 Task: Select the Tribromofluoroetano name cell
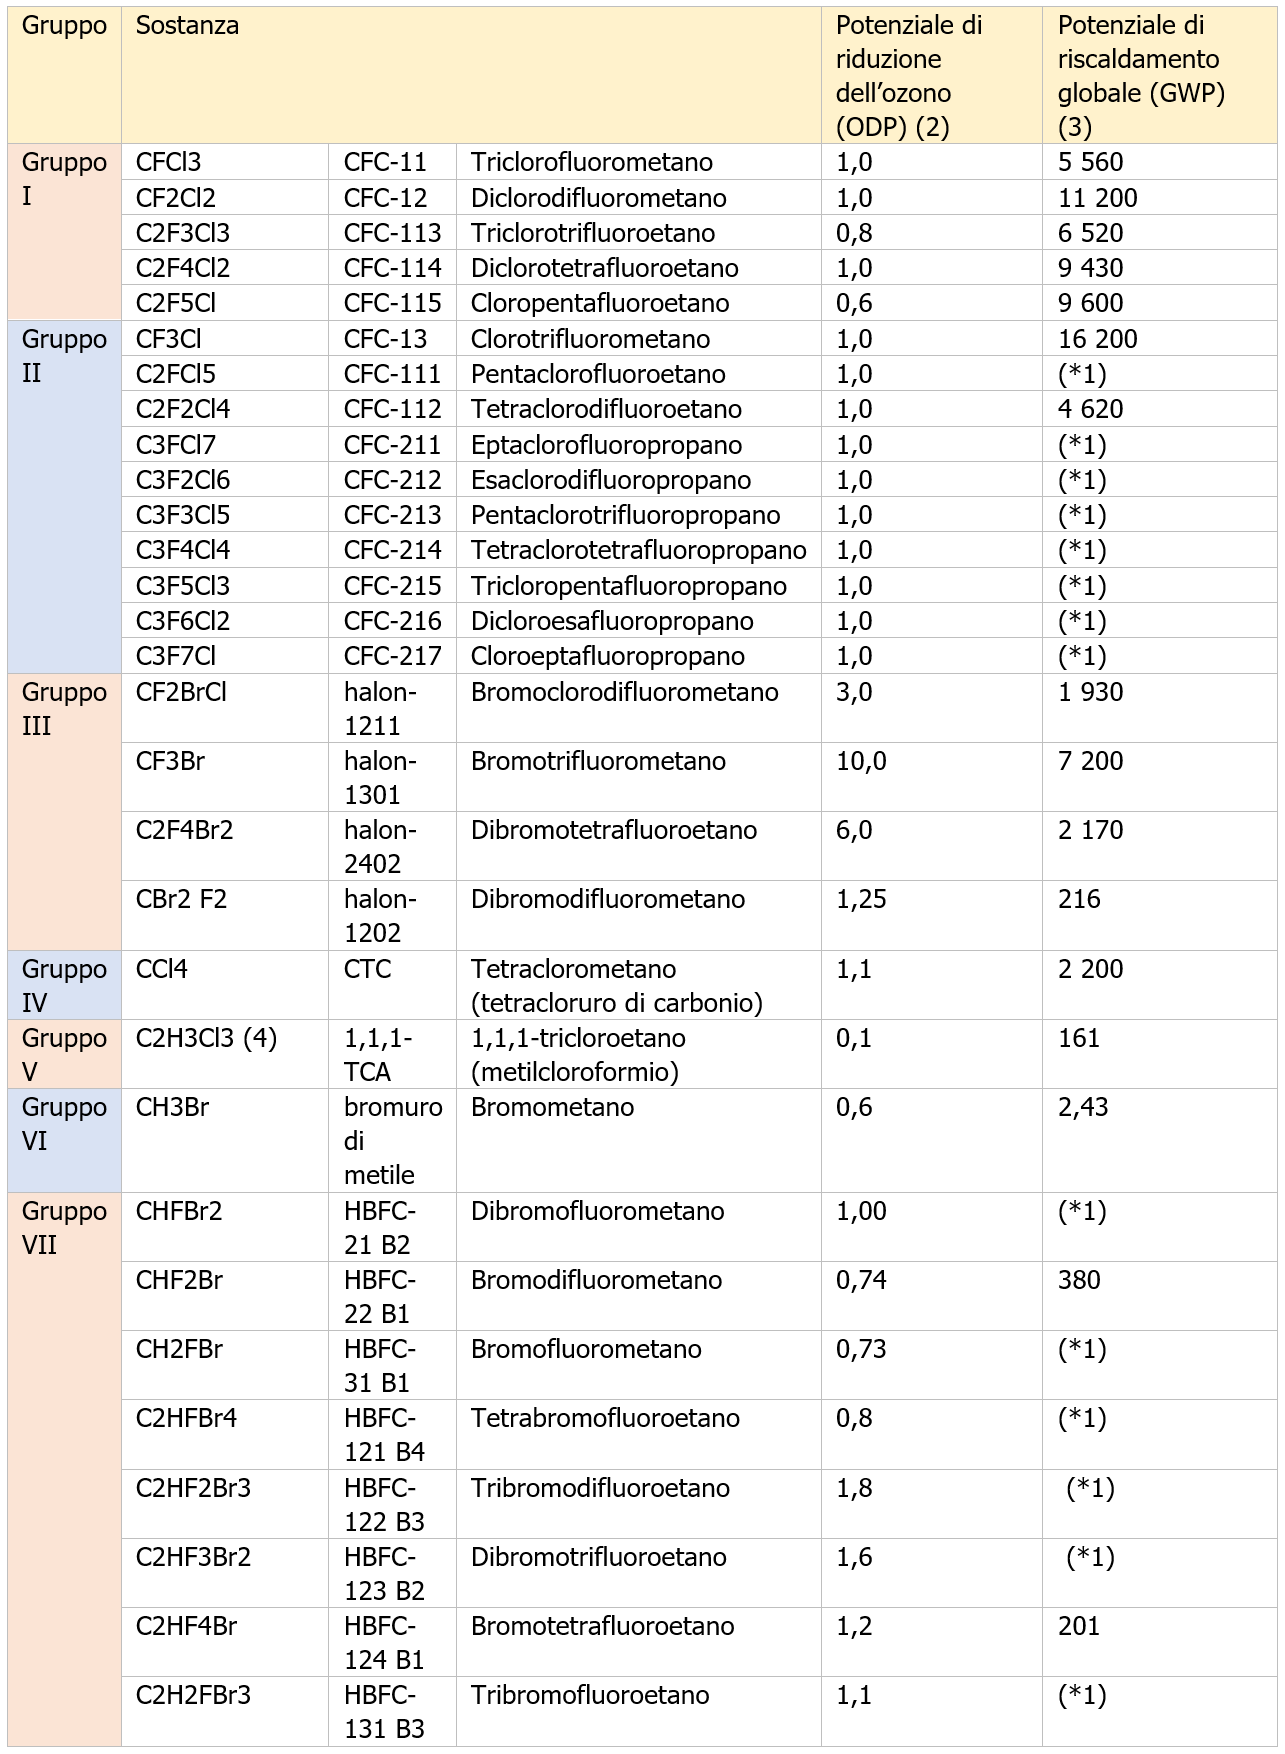pos(590,1695)
